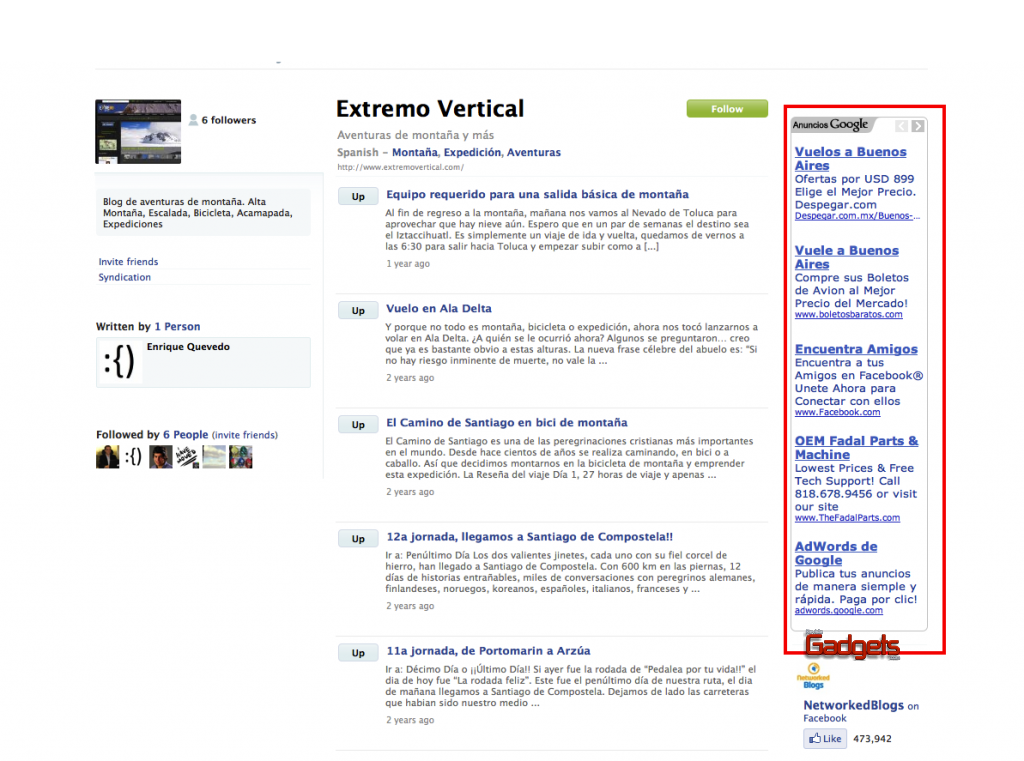Click the Aventuras tag link
Viewport: 1024px width, 761px height.
point(534,152)
